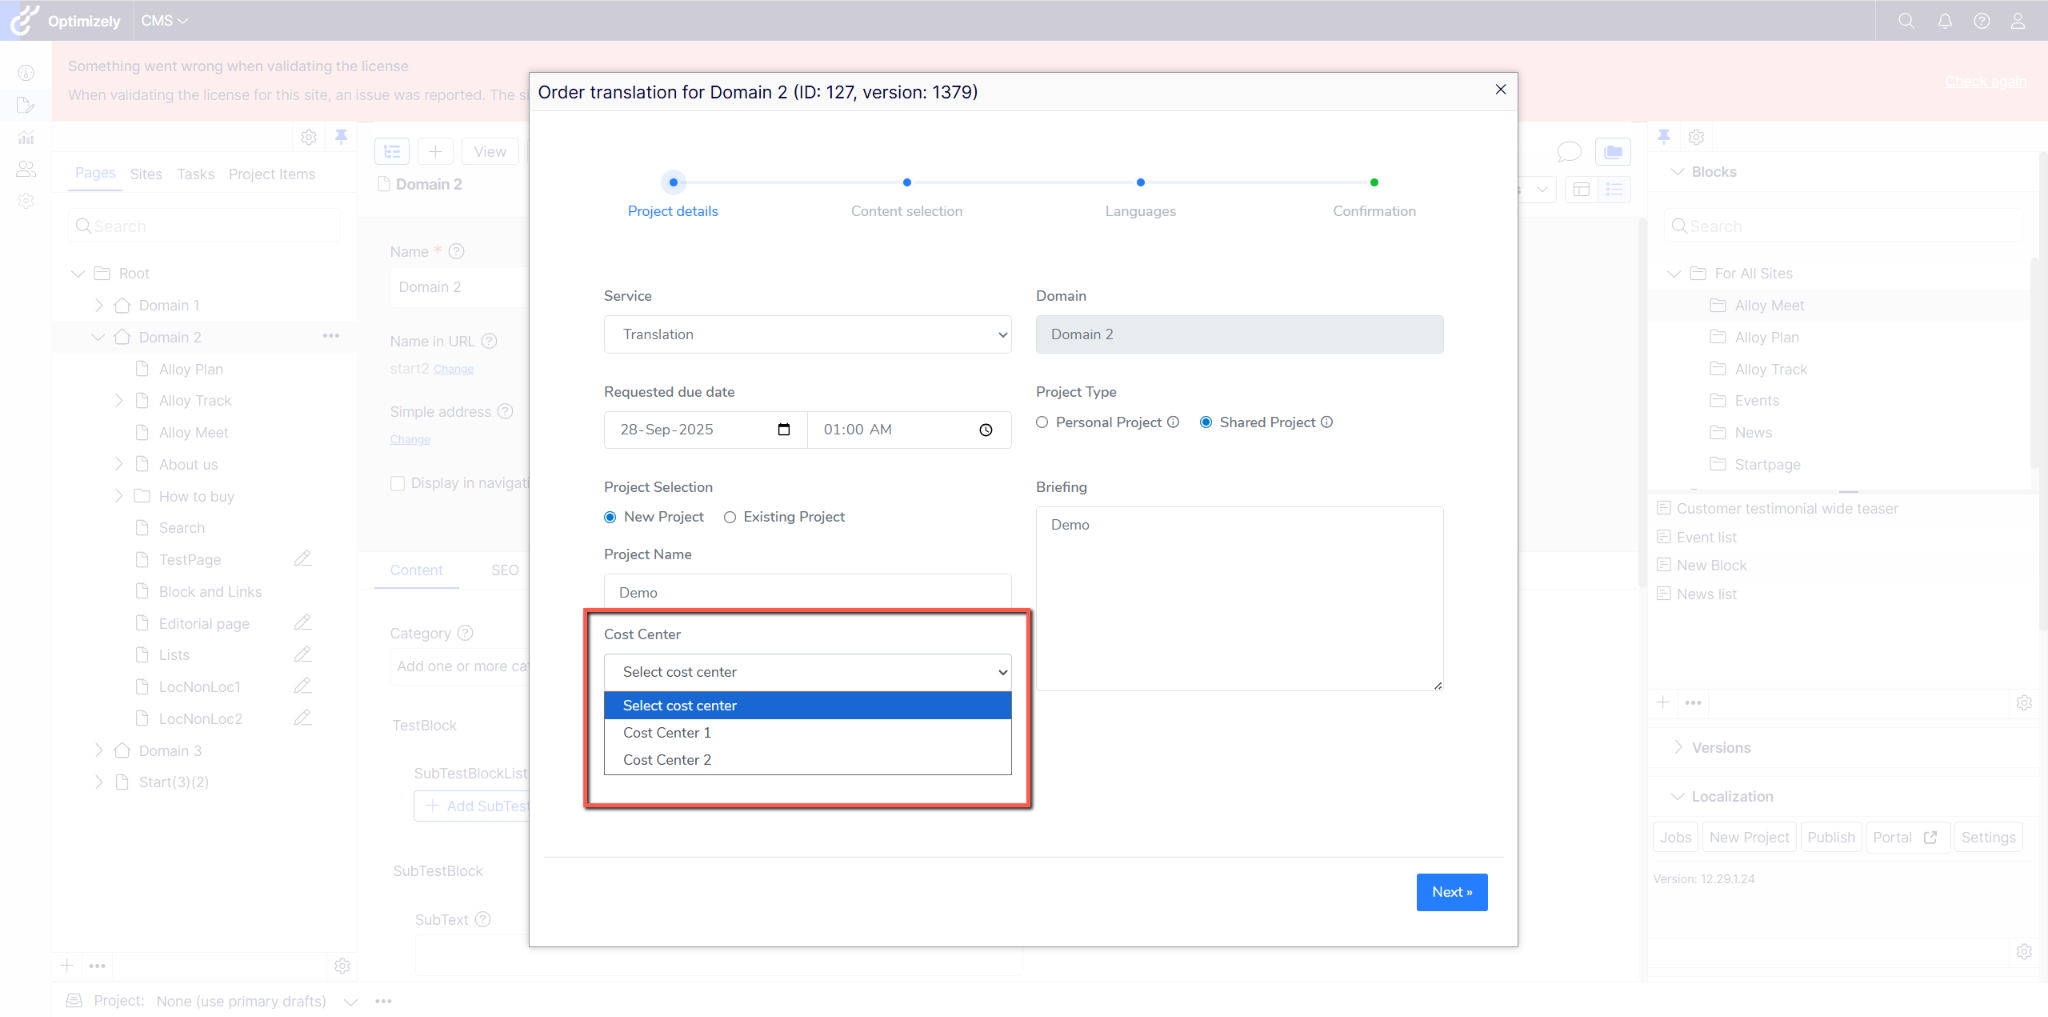Image resolution: width=2048 pixels, height=1017 pixels.
Task: Click the edit pencil beside Editorial page
Action: tap(303, 623)
